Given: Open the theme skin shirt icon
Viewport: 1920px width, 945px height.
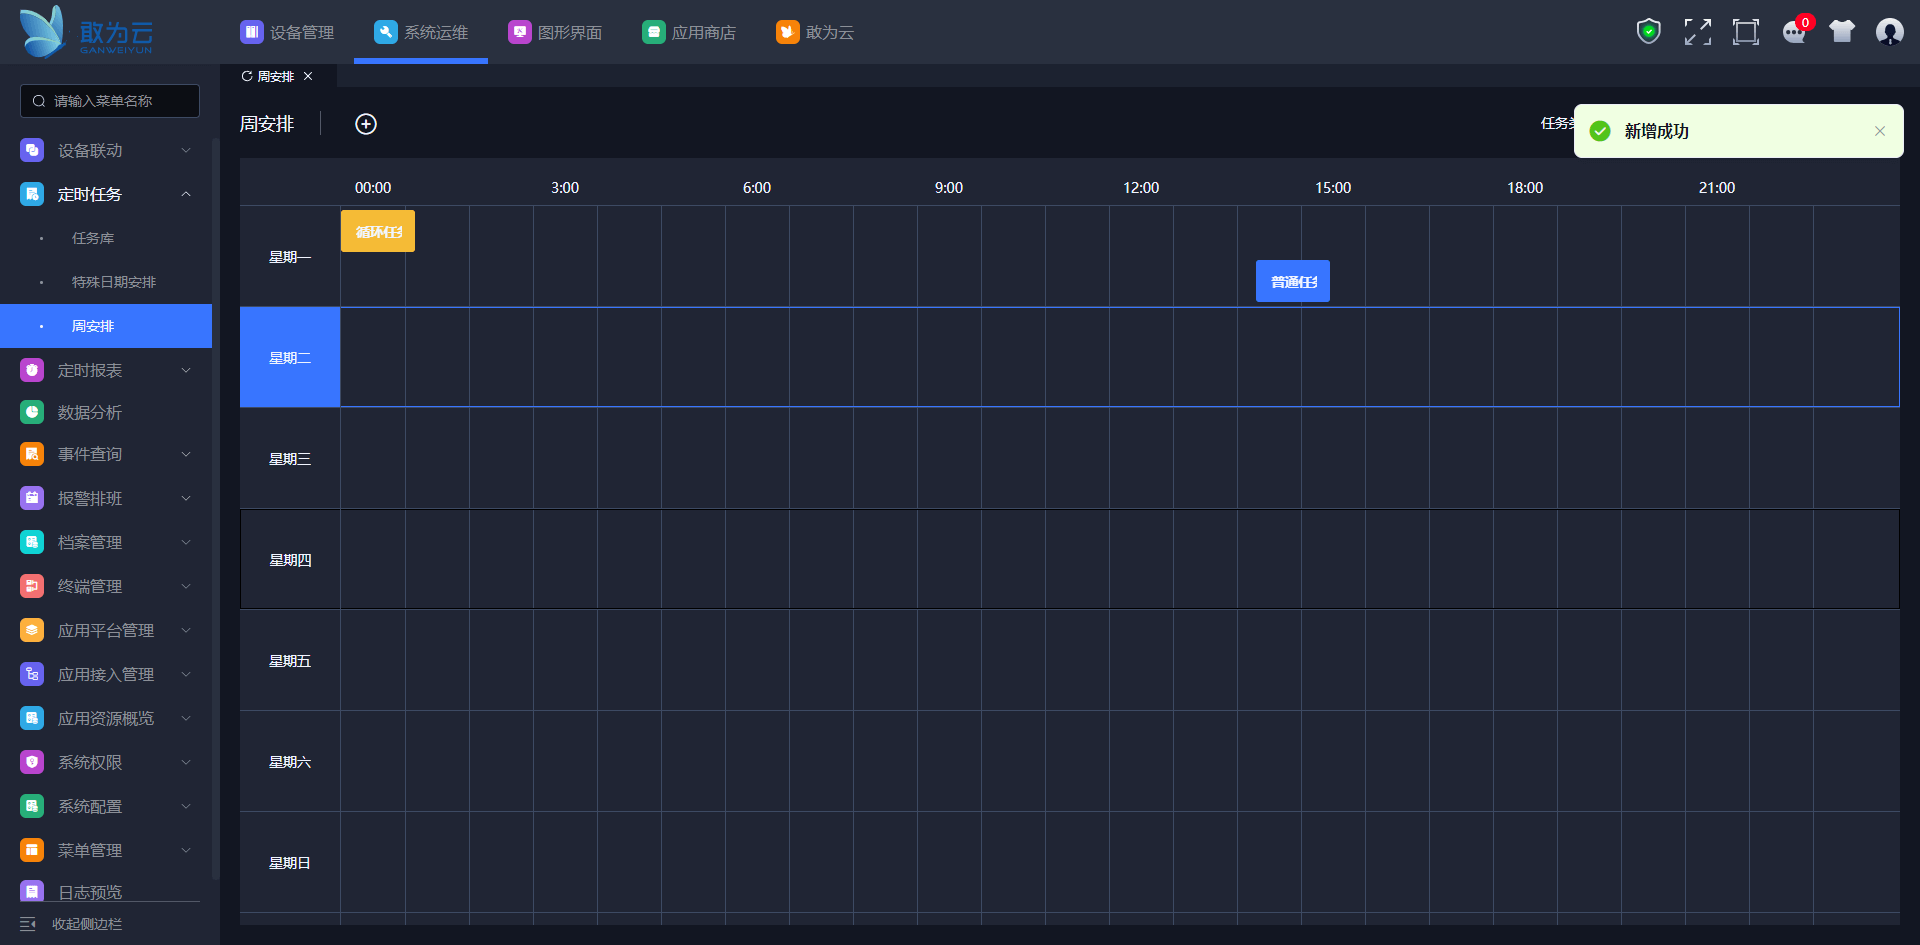Looking at the screenshot, I should coord(1841,32).
